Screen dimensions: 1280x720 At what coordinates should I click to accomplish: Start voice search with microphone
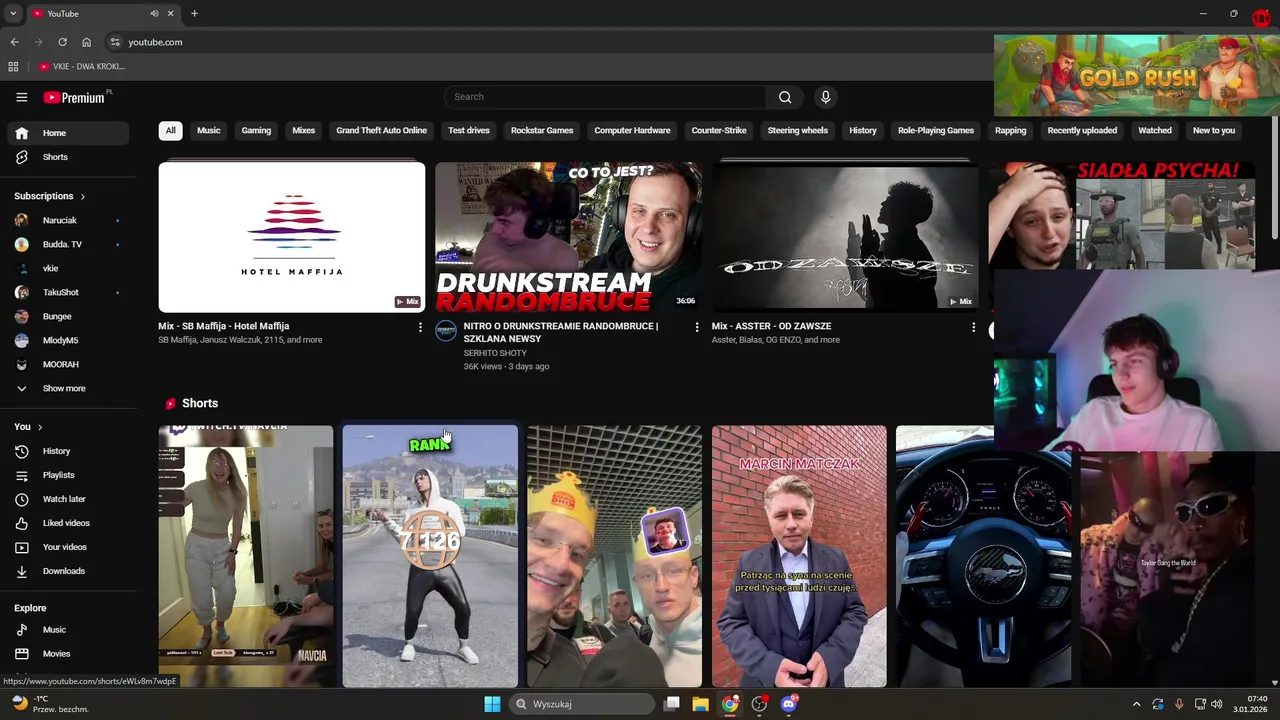tap(825, 97)
